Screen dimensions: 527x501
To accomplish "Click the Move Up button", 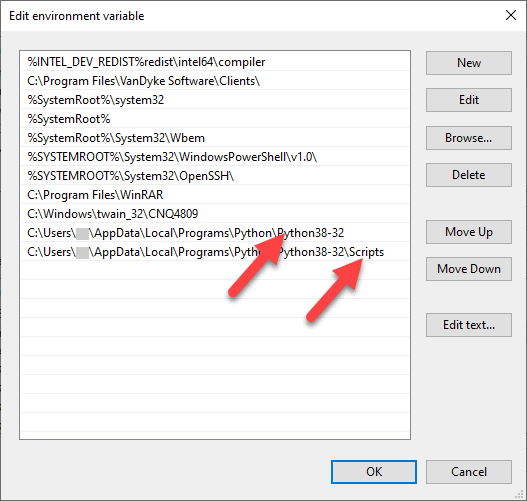I will (x=469, y=232).
